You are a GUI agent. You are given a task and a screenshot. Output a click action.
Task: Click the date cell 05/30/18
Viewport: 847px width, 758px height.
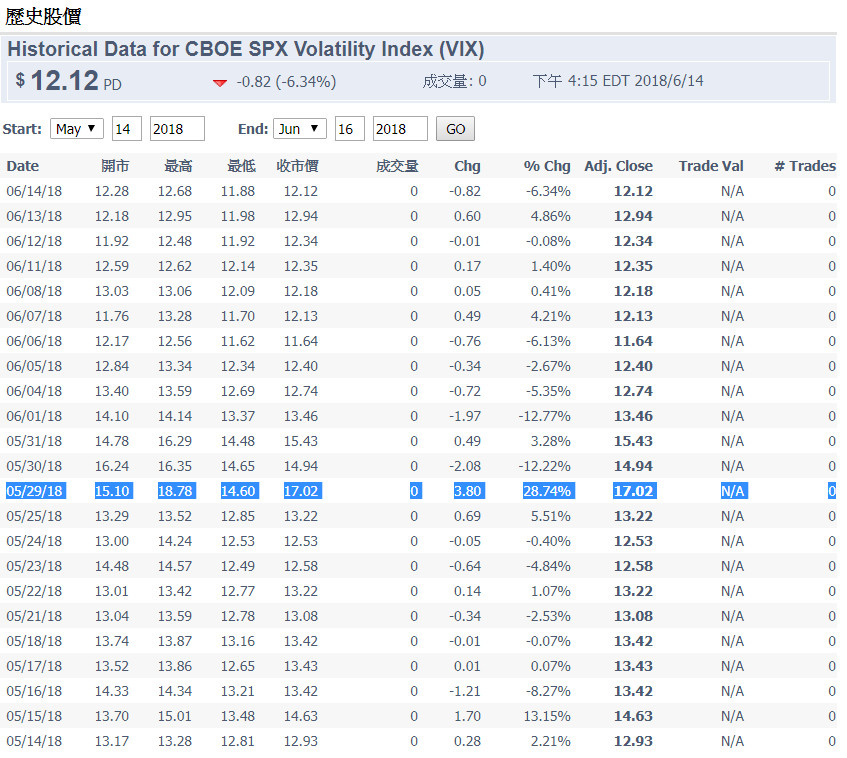pos(34,466)
